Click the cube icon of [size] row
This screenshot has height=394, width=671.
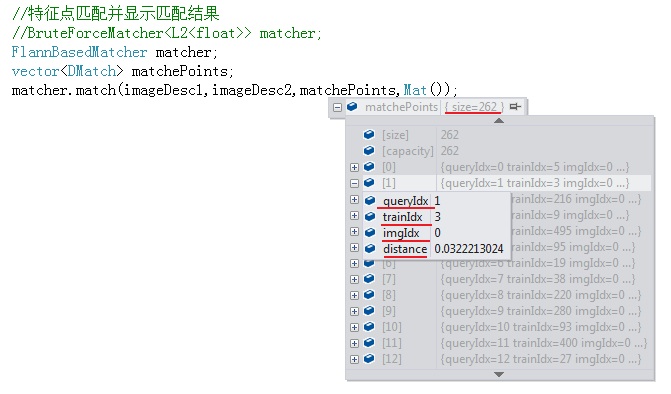(369, 135)
